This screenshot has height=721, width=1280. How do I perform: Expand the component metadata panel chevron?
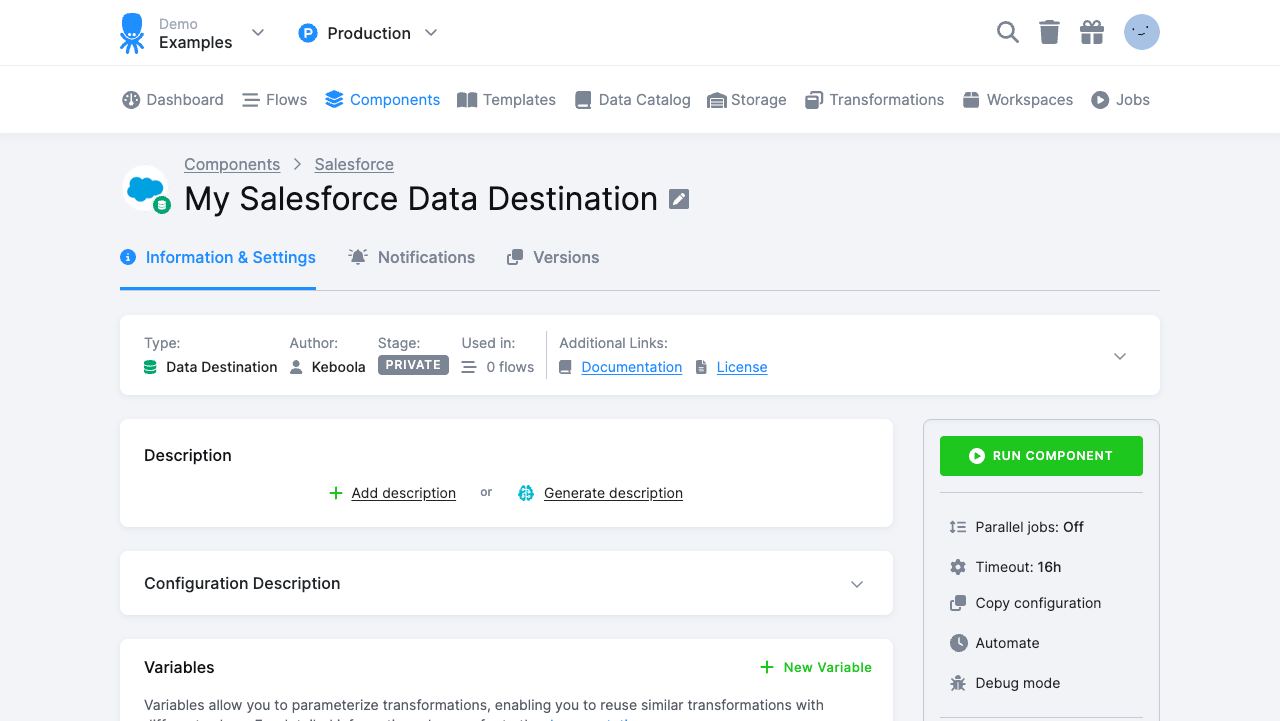point(1119,355)
